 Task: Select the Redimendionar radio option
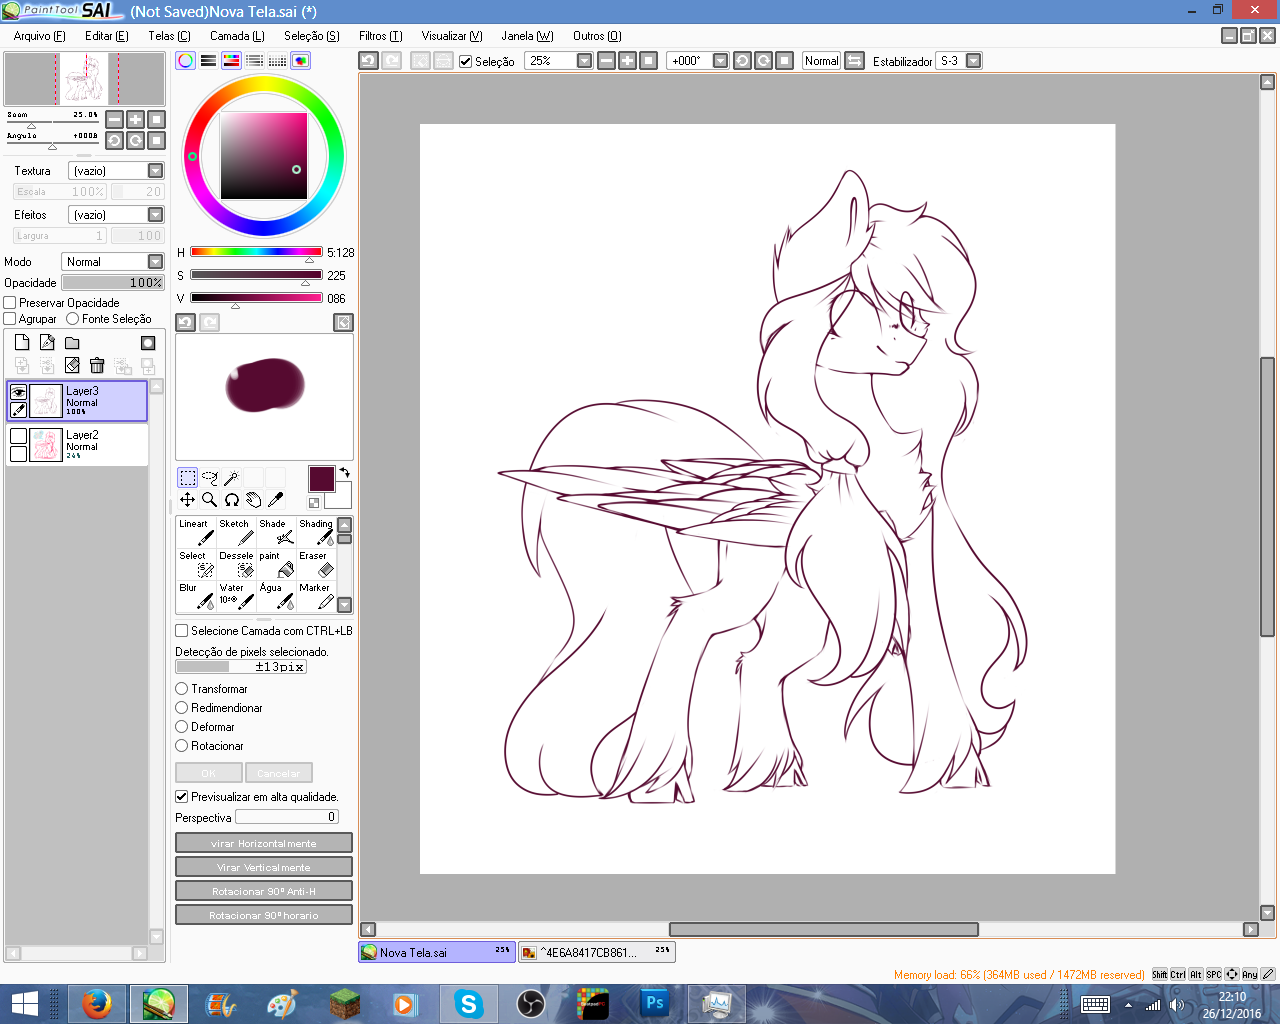tap(182, 708)
